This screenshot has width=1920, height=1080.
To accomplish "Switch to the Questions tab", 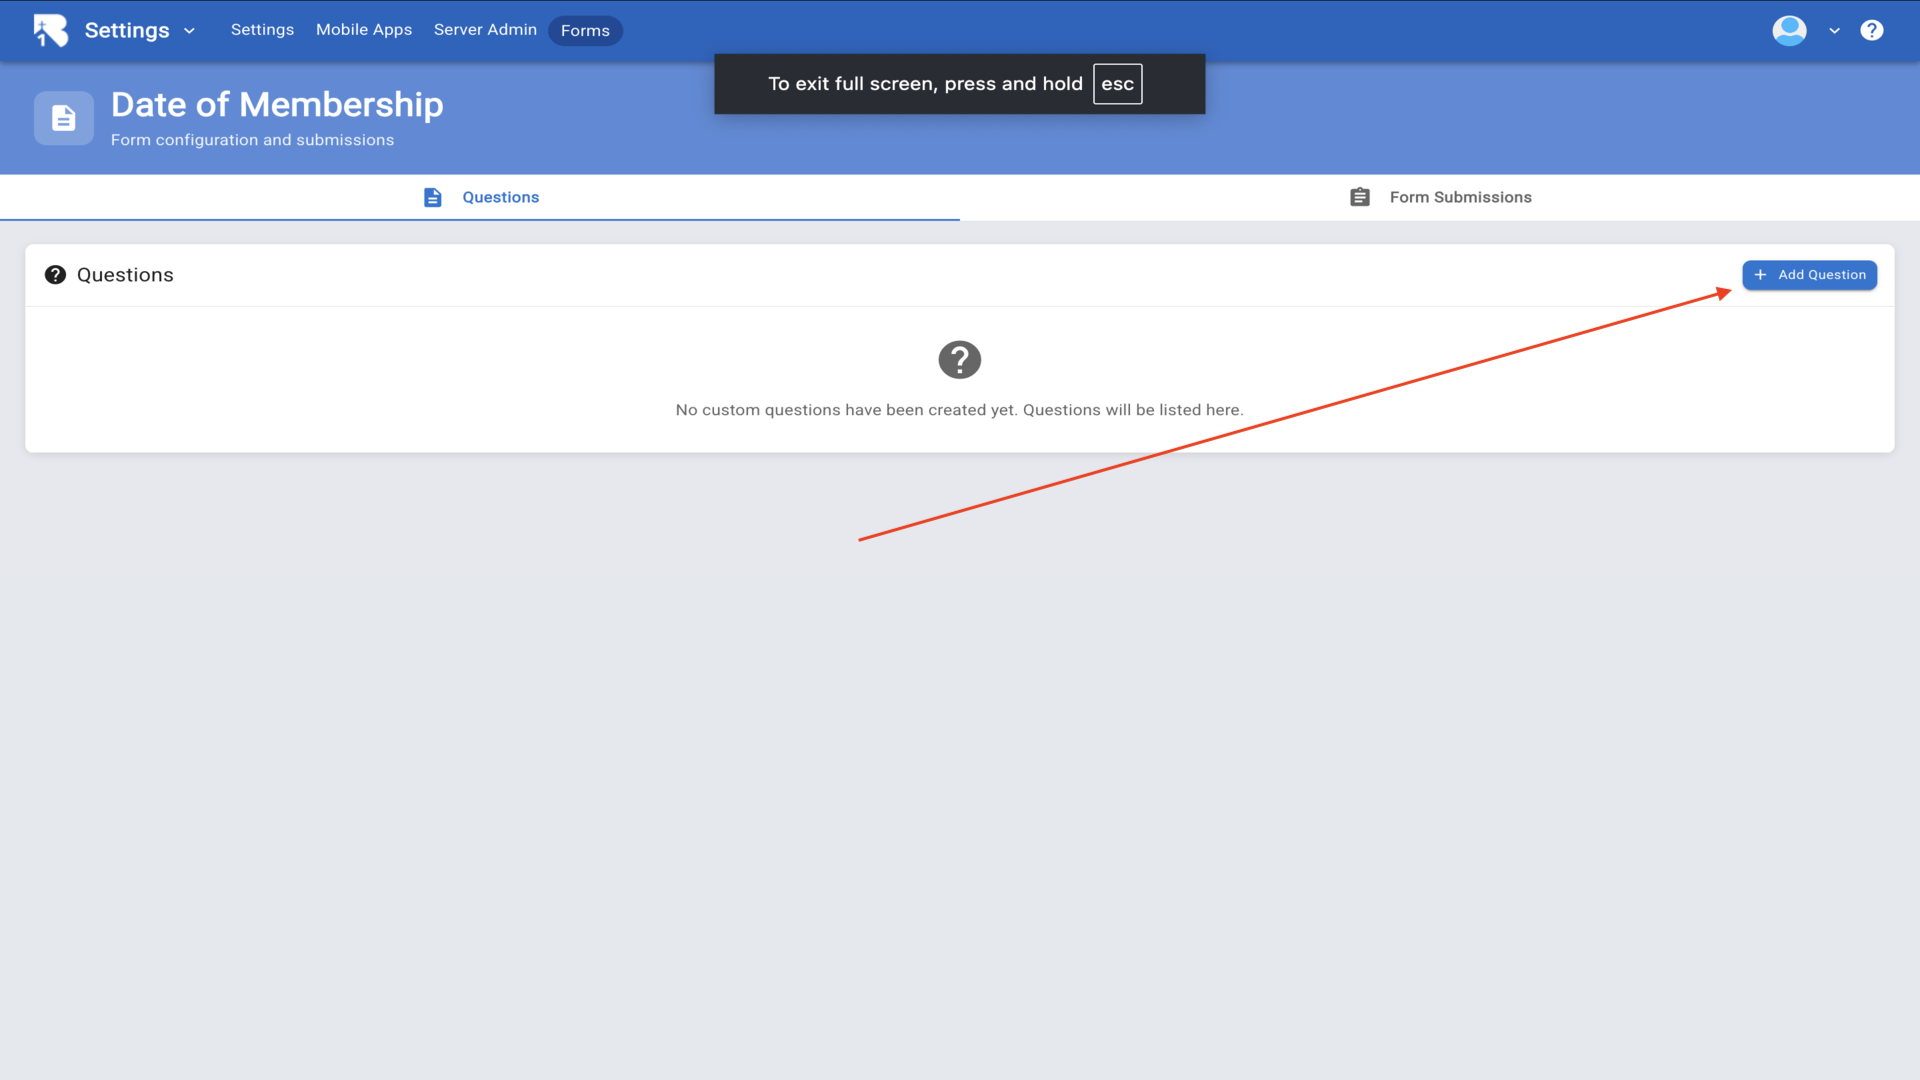I will 500,197.
